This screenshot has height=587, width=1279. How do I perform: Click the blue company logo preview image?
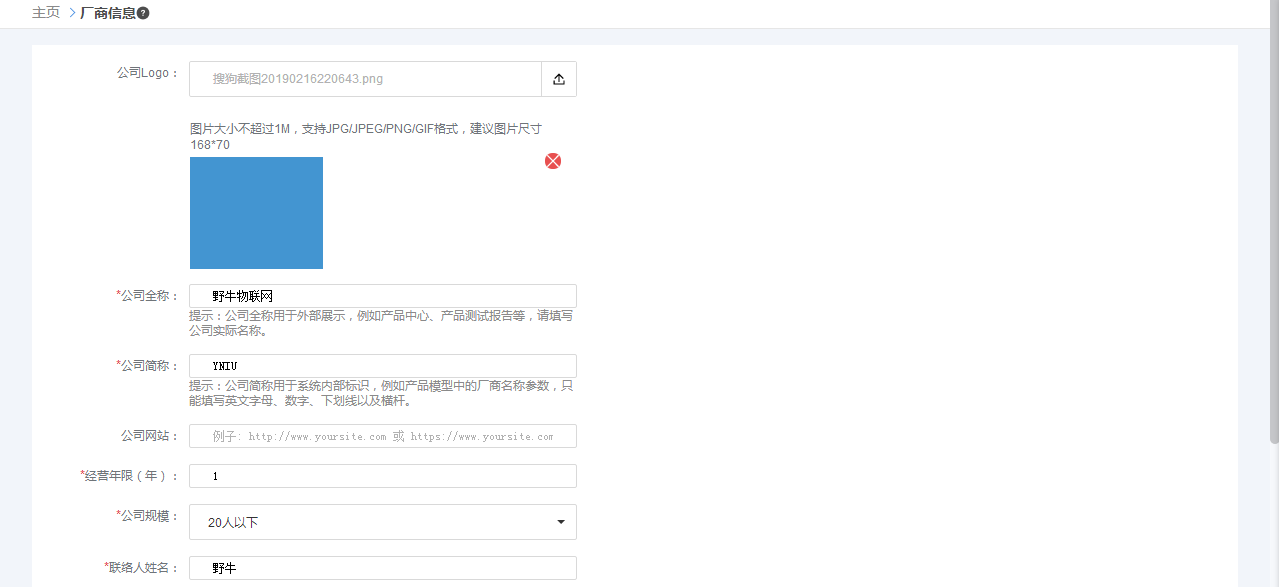click(256, 213)
